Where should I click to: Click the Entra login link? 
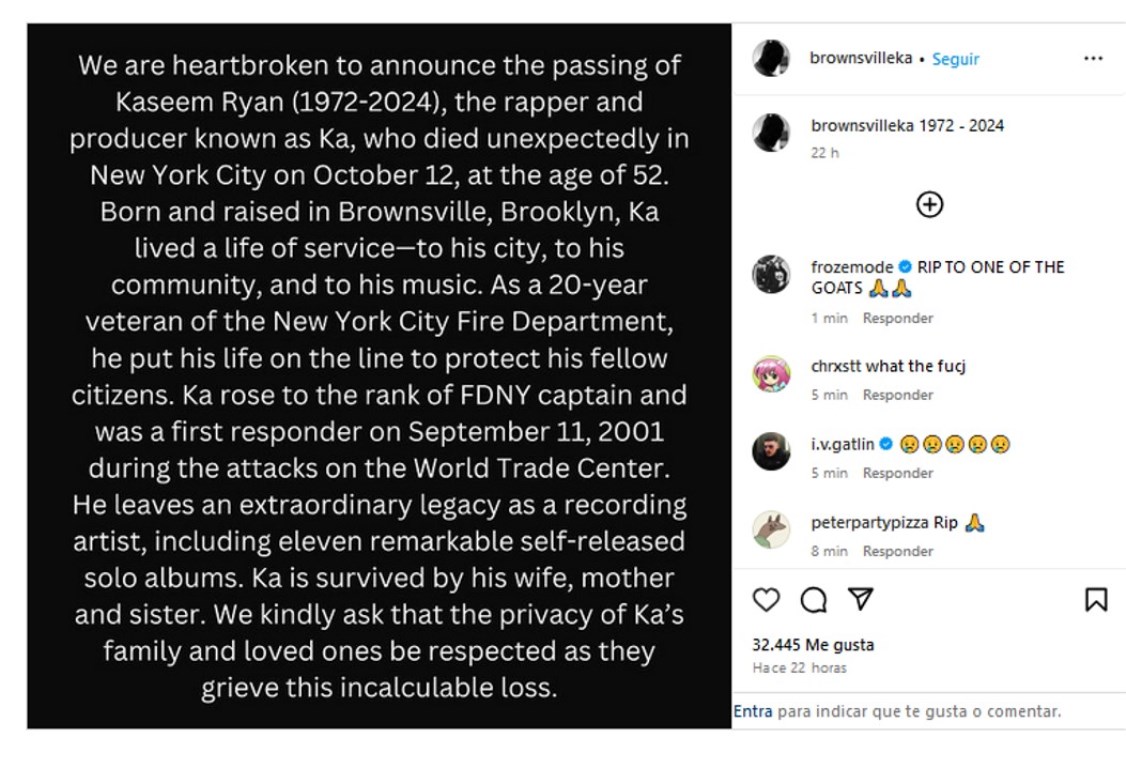coord(753,712)
